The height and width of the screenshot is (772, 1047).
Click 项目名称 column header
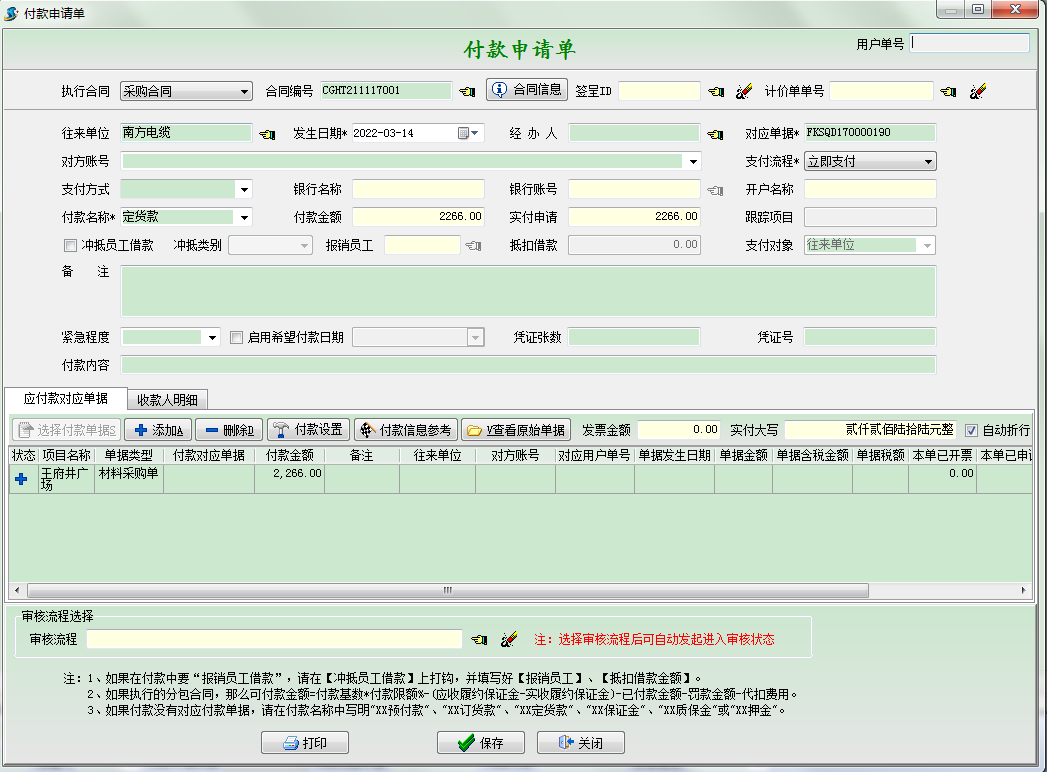(66, 455)
